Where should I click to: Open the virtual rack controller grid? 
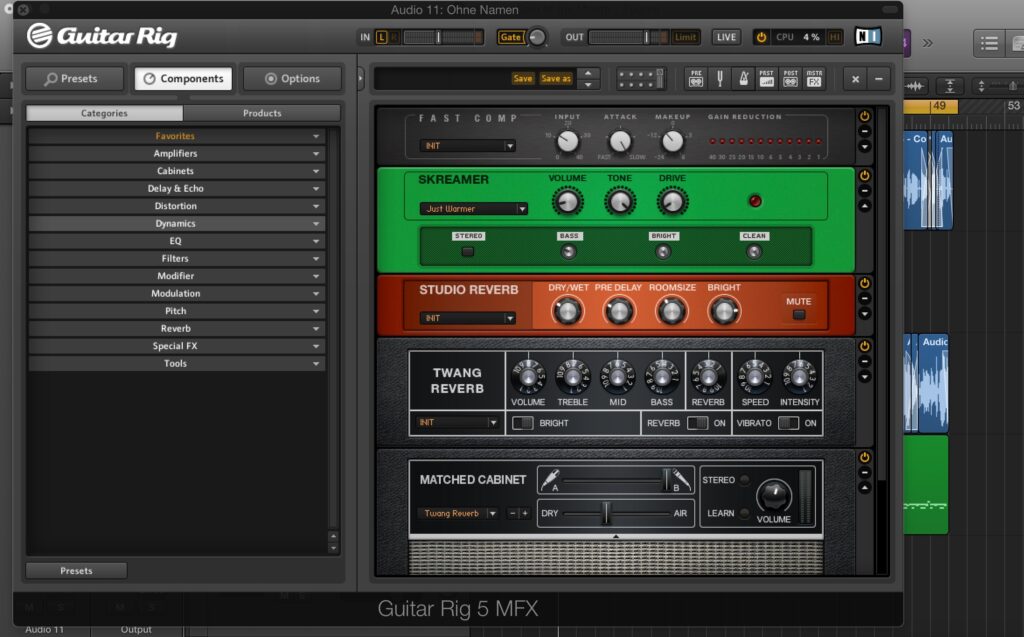[641, 78]
